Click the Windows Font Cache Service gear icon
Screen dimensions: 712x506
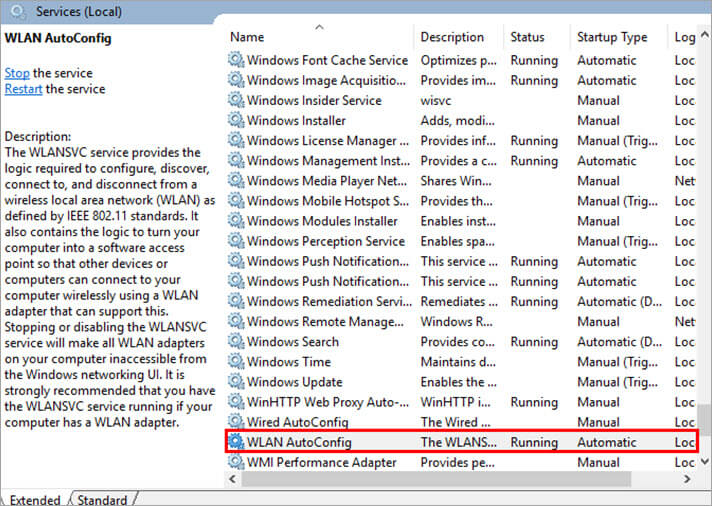coord(236,60)
